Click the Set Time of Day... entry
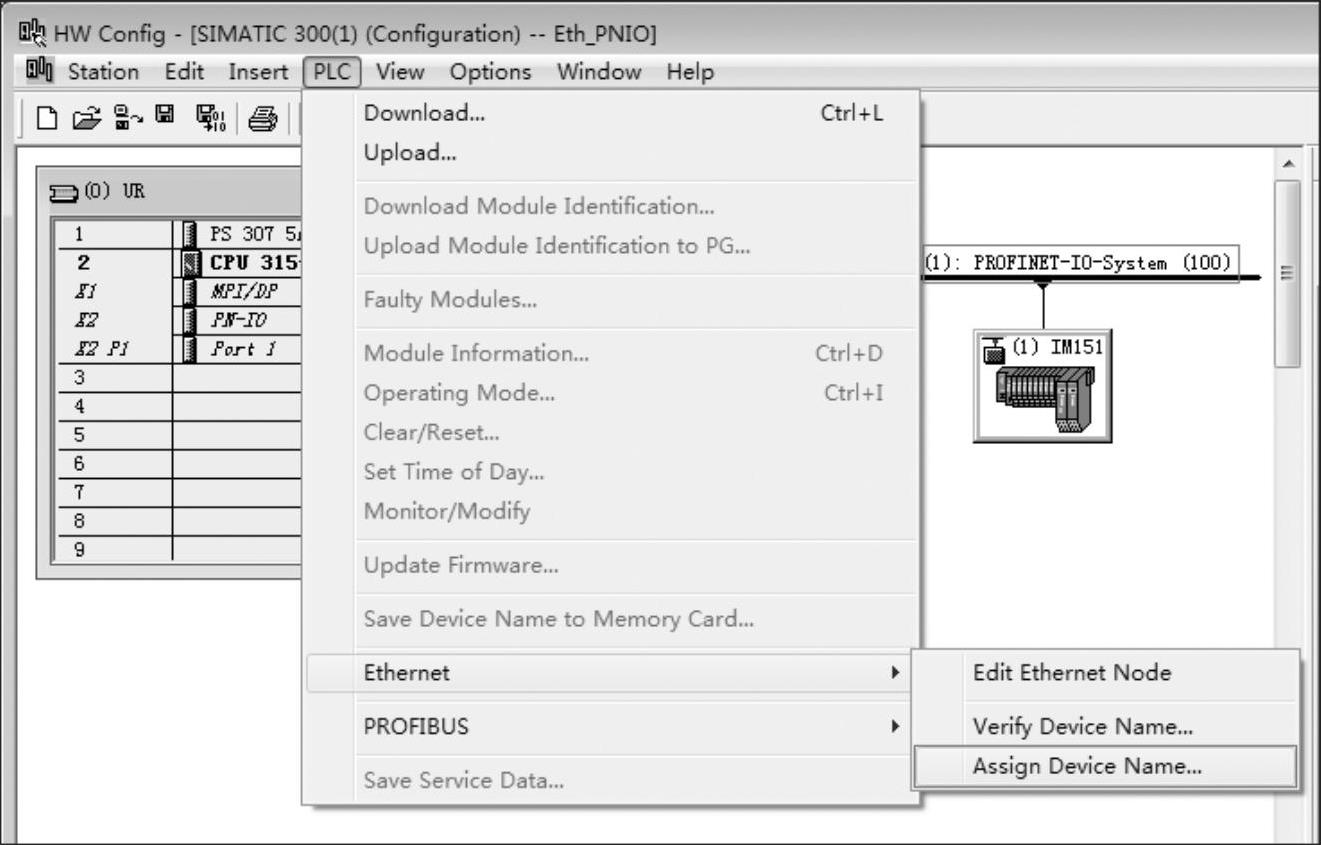This screenshot has width=1321, height=845. 611,471
